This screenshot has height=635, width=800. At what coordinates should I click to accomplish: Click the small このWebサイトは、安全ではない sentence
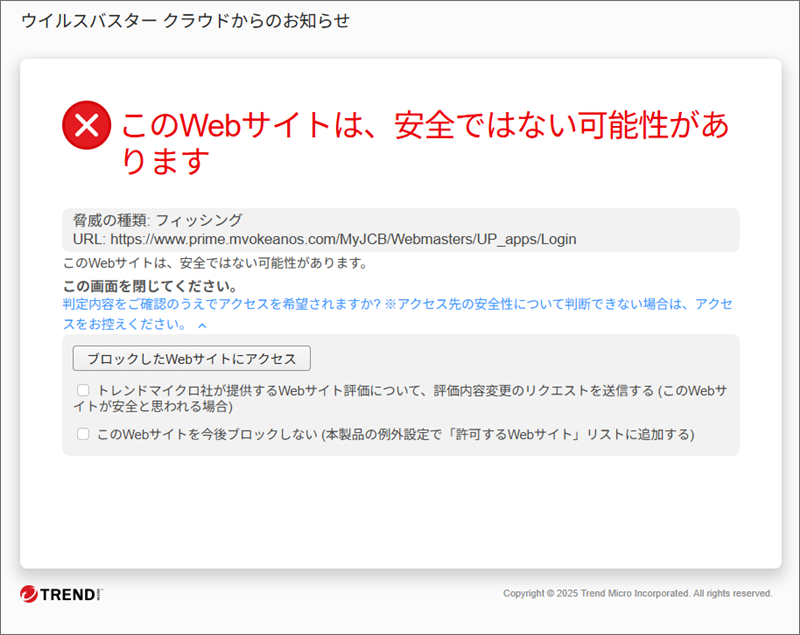click(x=215, y=263)
